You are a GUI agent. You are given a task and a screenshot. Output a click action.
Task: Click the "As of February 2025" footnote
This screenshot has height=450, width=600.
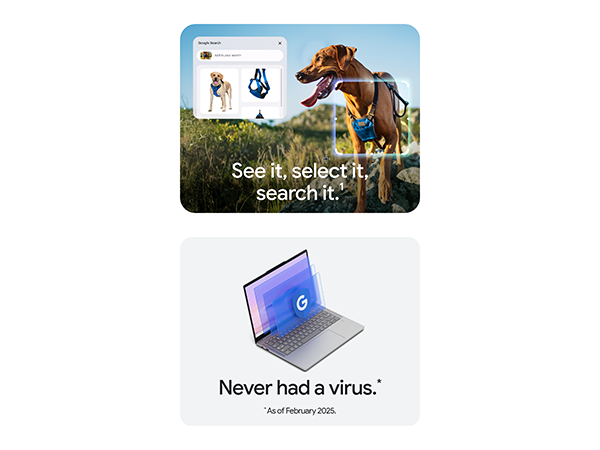pos(300,411)
